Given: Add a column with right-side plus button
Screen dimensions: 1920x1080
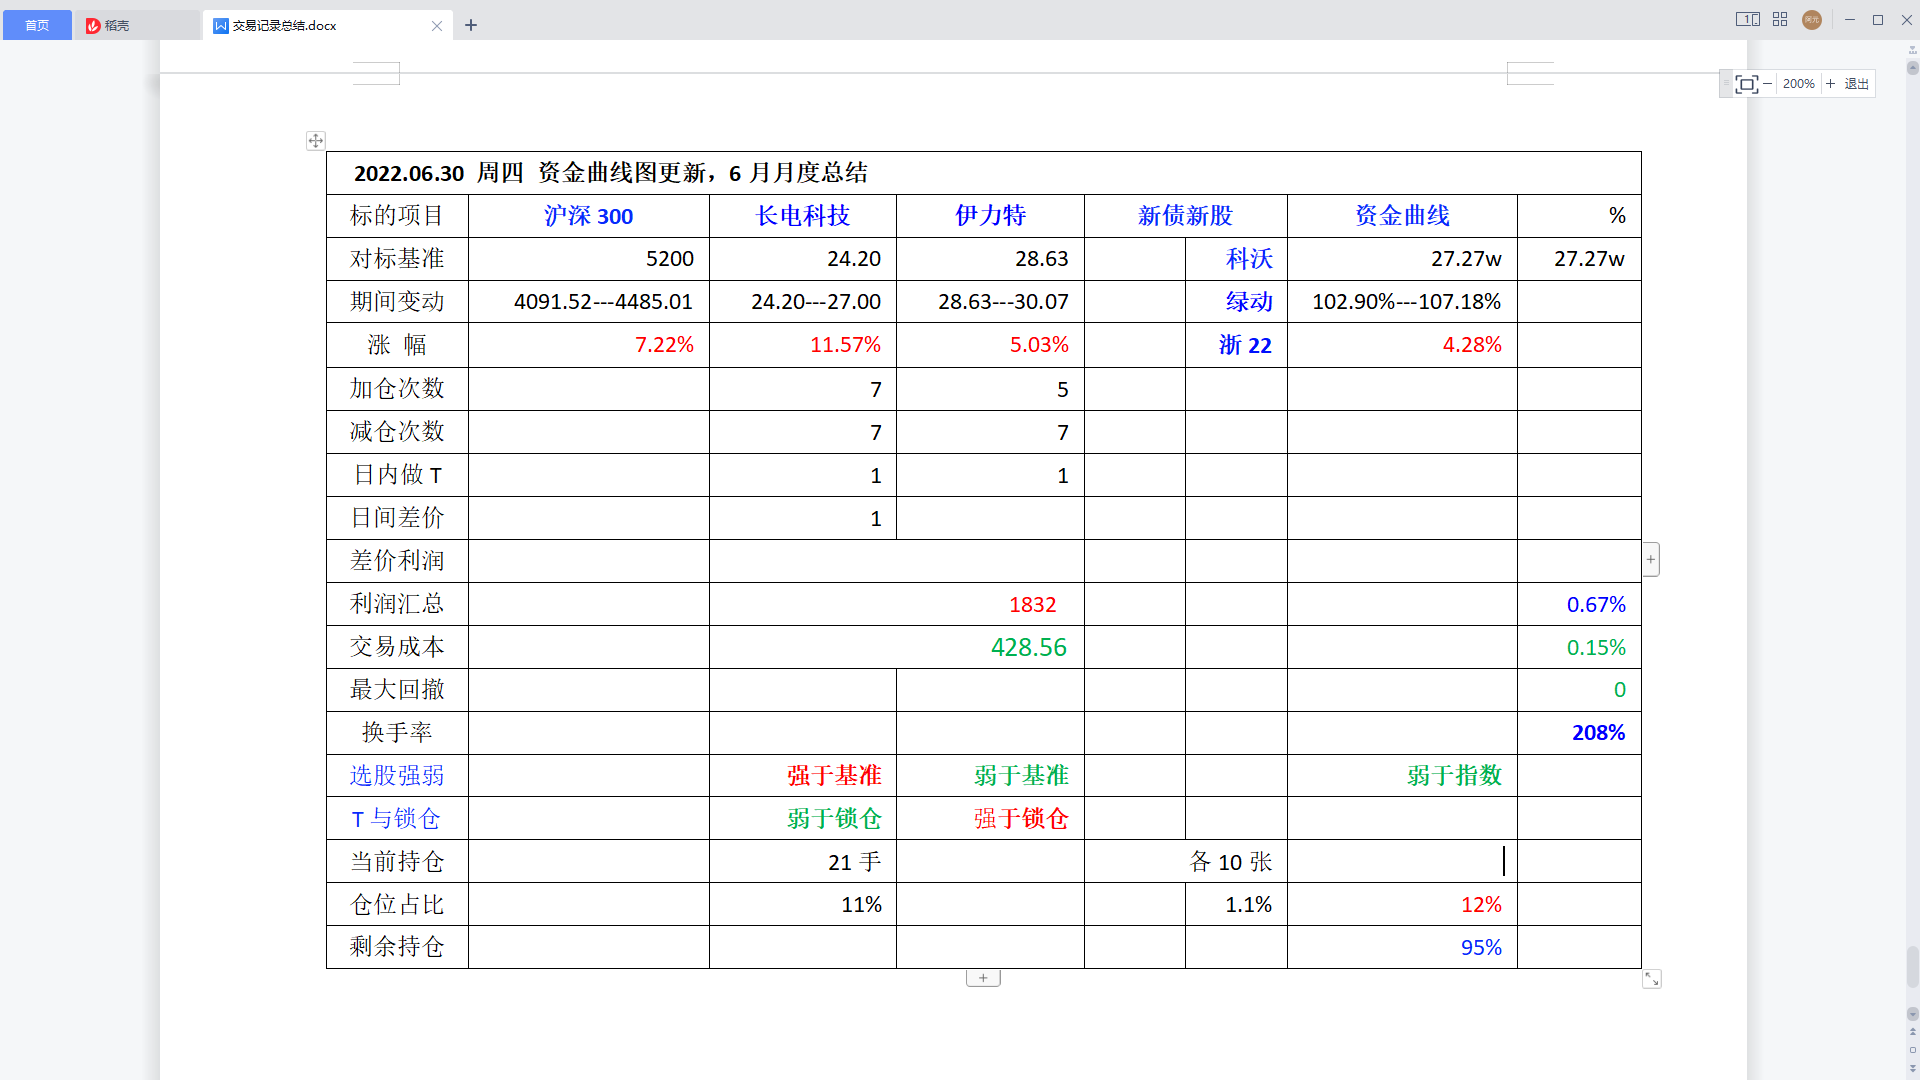Looking at the screenshot, I should (1651, 559).
